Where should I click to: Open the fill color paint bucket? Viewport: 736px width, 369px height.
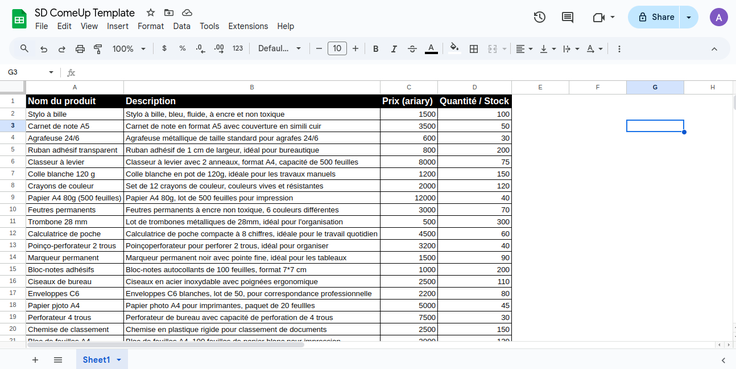click(454, 48)
